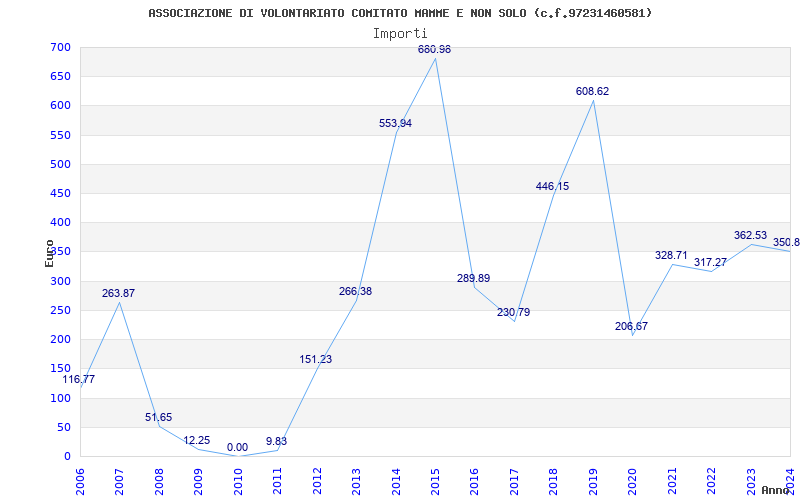Click the 50 y-axis tick label
The image size is (800, 500).
pyautogui.click(x=64, y=427)
